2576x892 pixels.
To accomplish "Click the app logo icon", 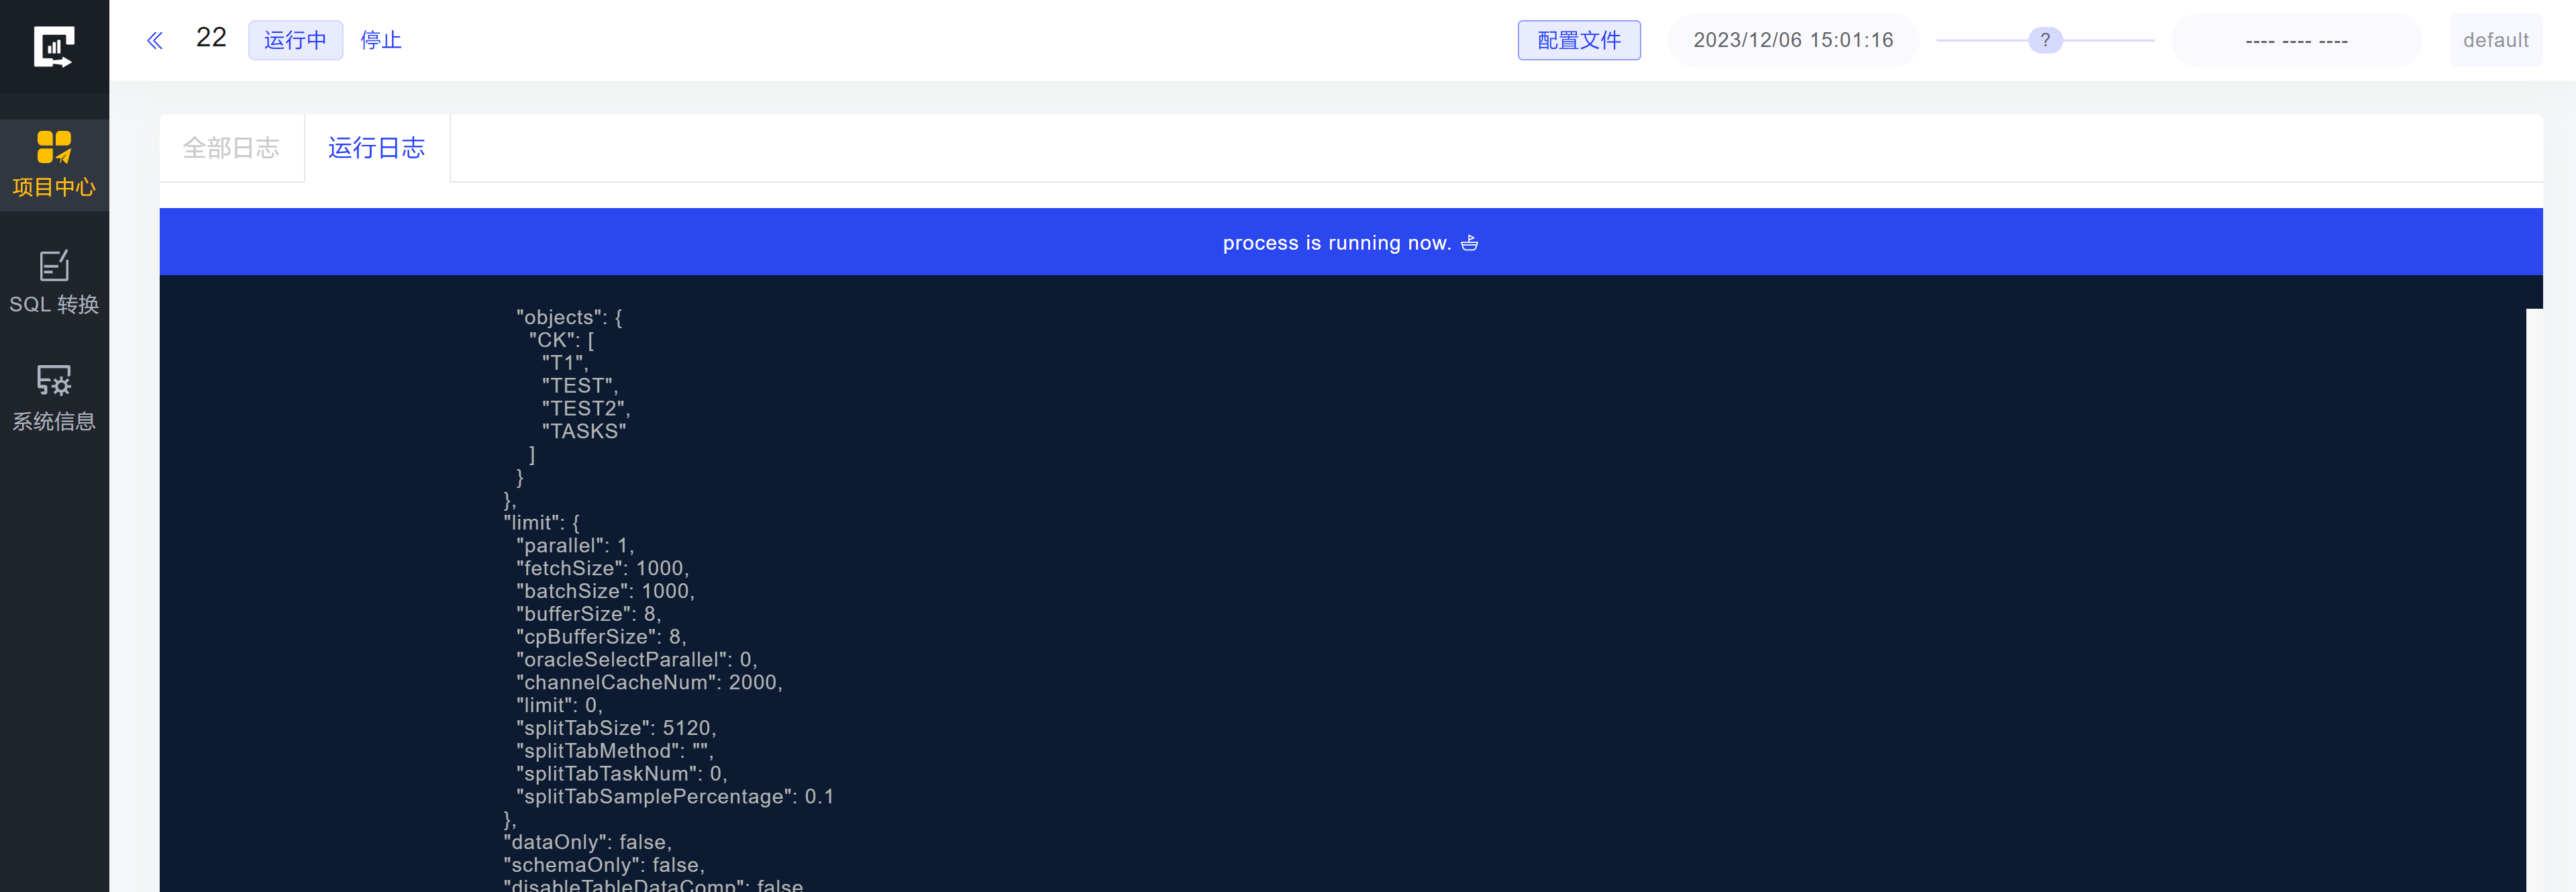I will click(x=54, y=46).
